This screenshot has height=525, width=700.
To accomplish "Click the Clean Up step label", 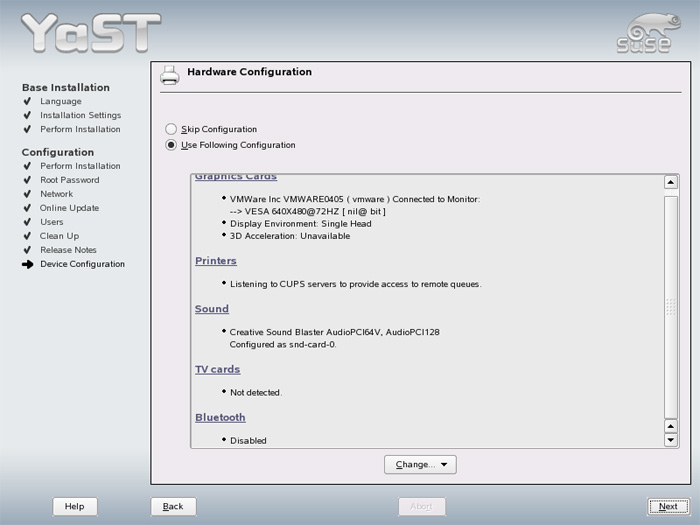I will (59, 236).
